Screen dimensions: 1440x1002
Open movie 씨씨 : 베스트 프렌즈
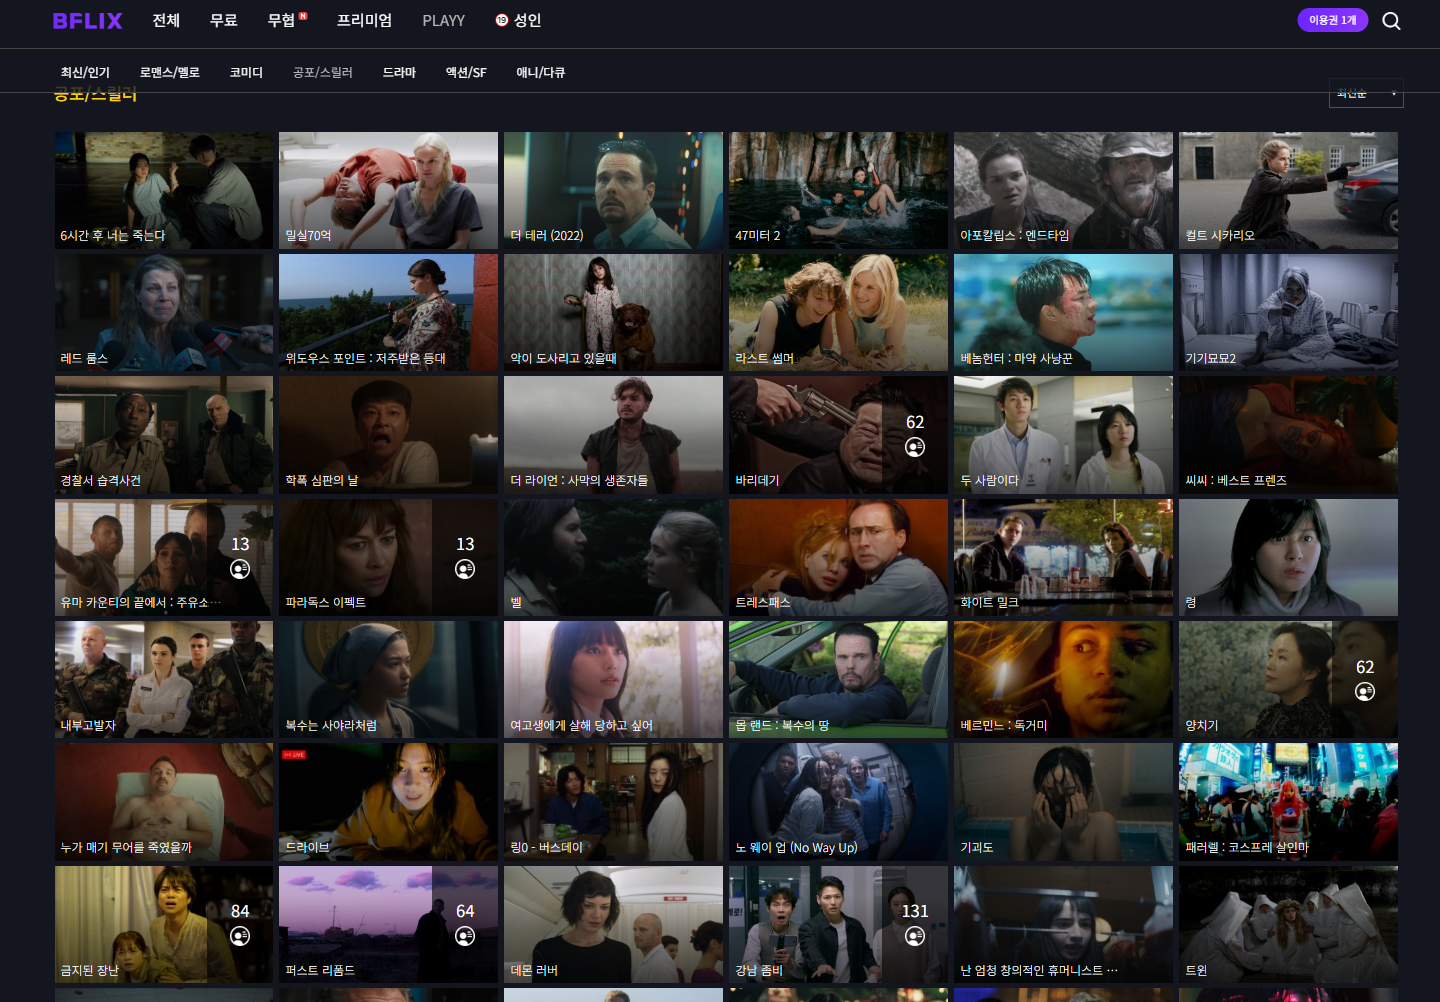point(1288,435)
